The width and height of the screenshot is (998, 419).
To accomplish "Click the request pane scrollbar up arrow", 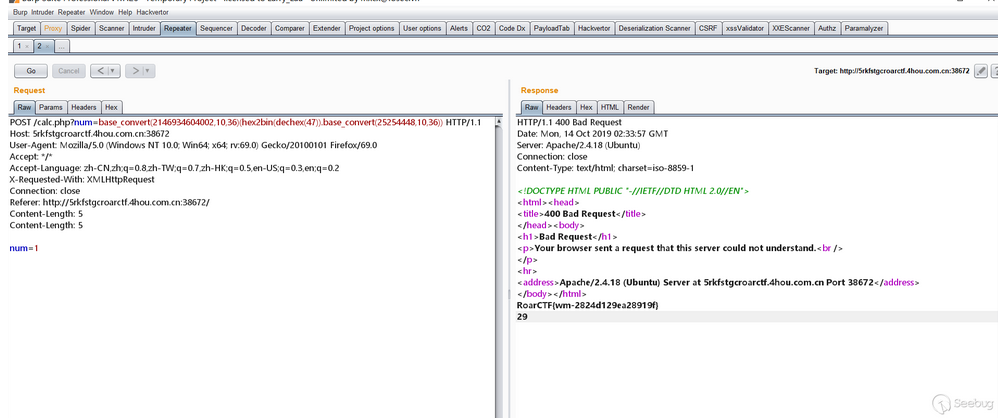I will tap(498, 122).
